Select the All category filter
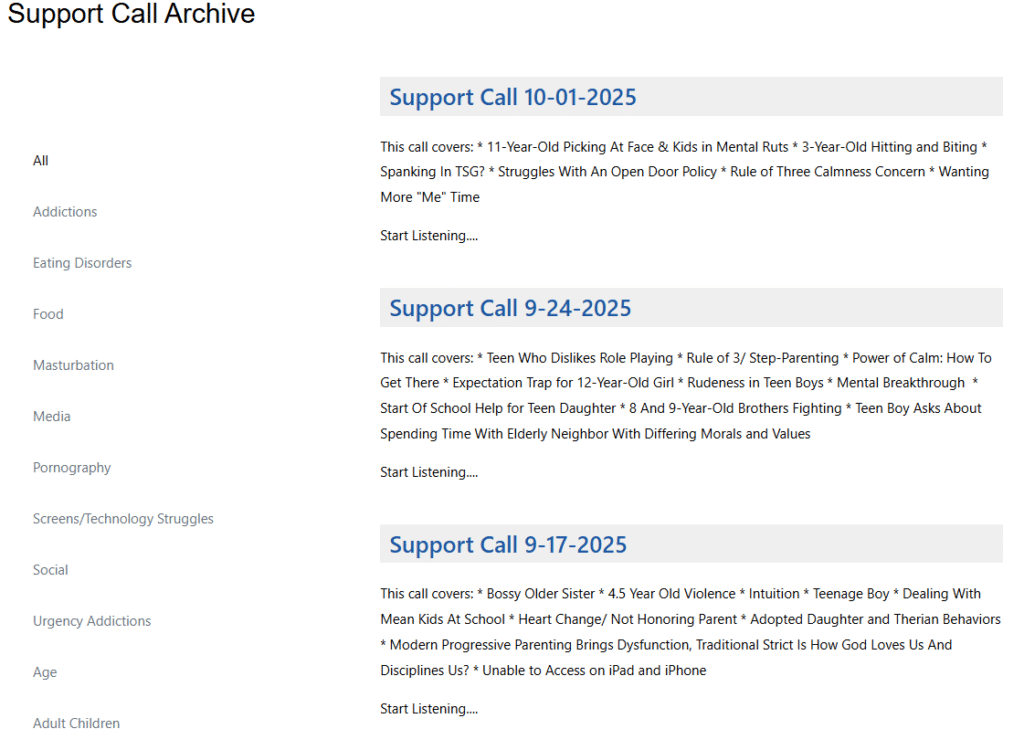Screen dimensions: 1024x729 coord(40,160)
